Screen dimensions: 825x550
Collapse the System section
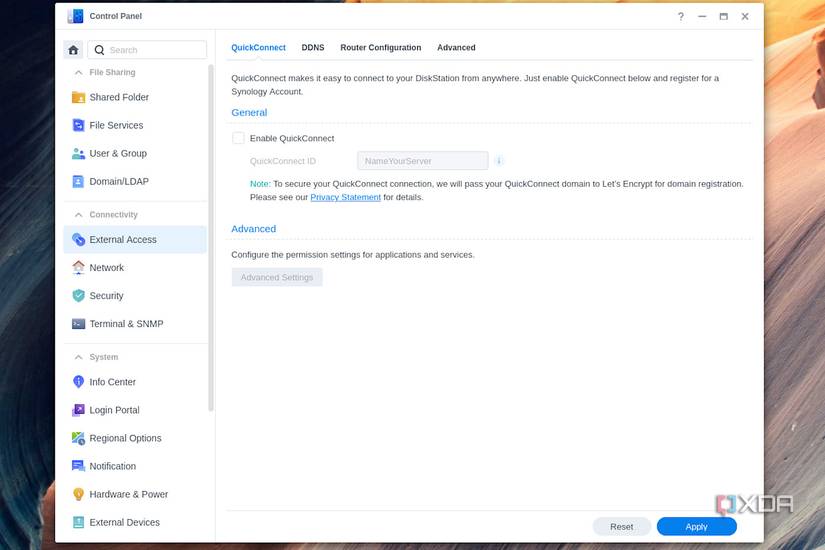79,357
